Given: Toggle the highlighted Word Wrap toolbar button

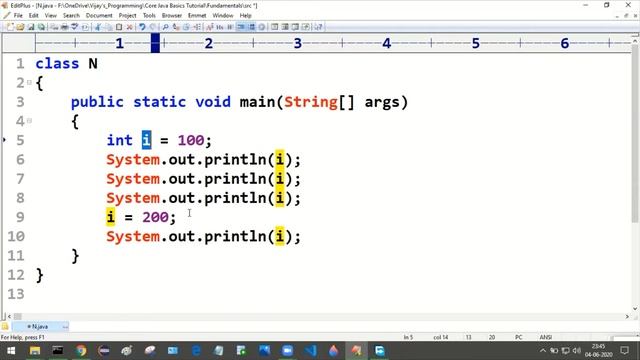Looking at the screenshot, I should (x=241, y=27).
